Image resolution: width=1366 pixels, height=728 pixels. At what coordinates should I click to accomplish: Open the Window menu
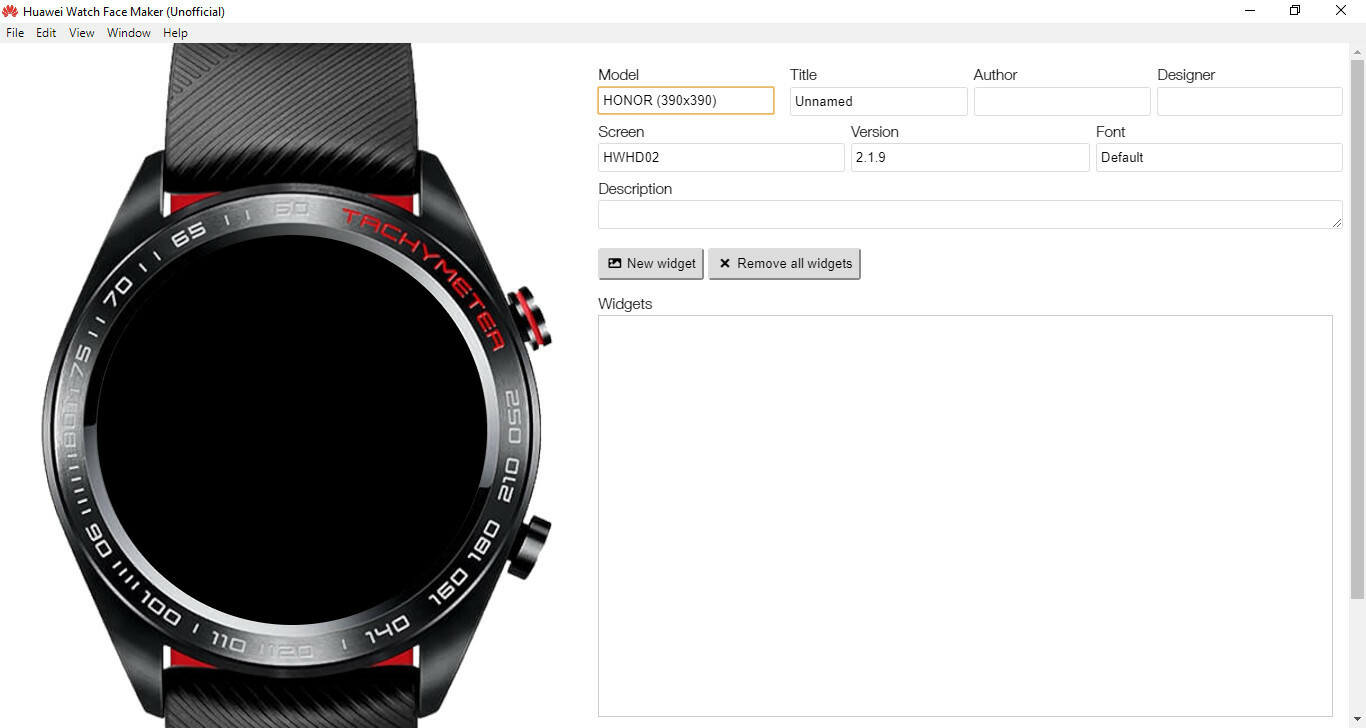click(129, 33)
